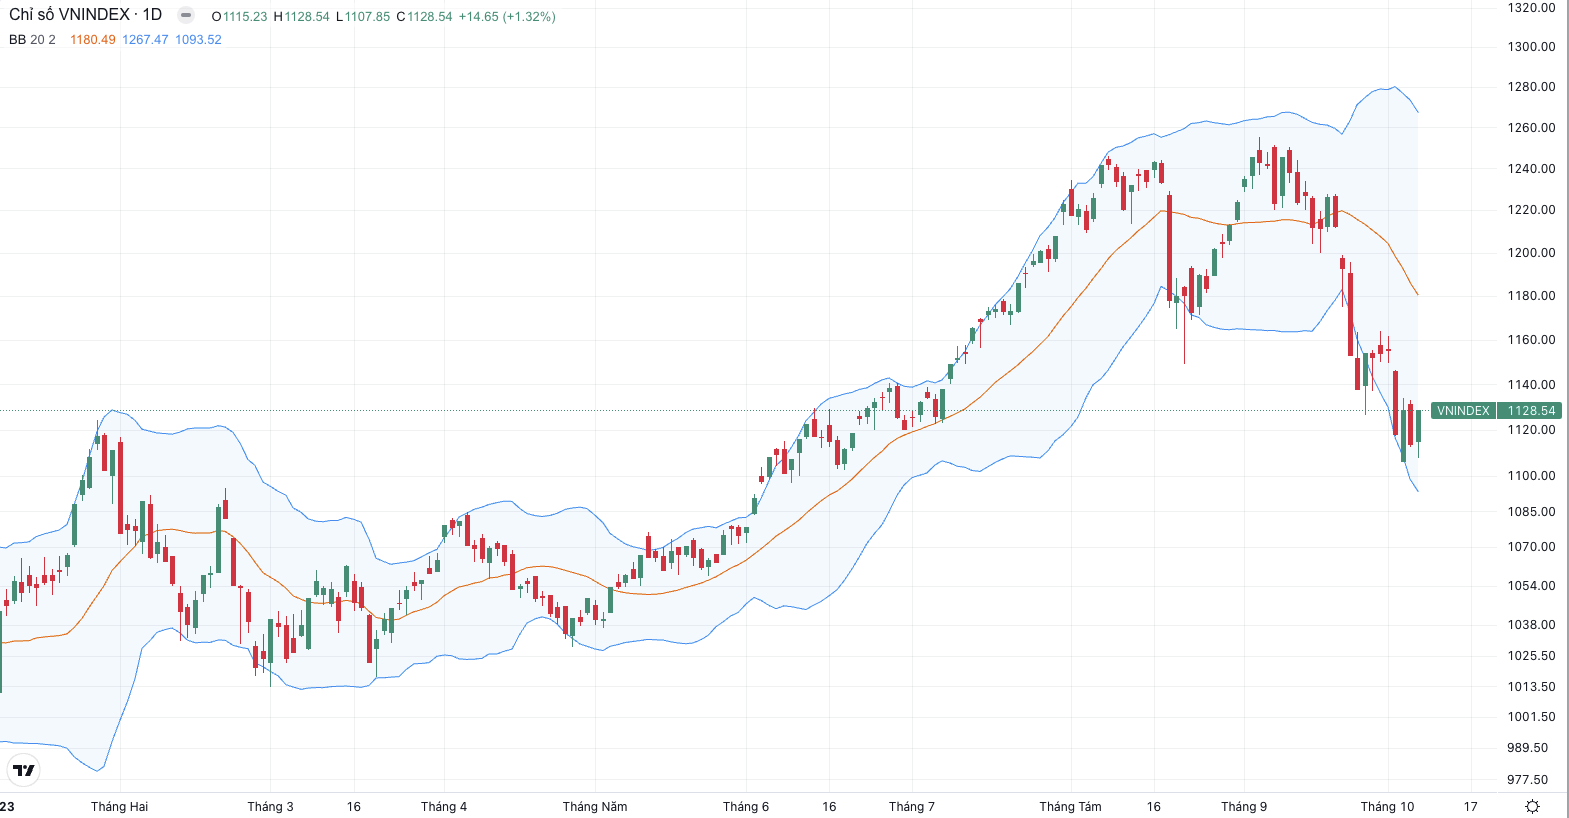Click the BB lower value 1093.52
The height and width of the screenshot is (818, 1569).
[198, 40]
